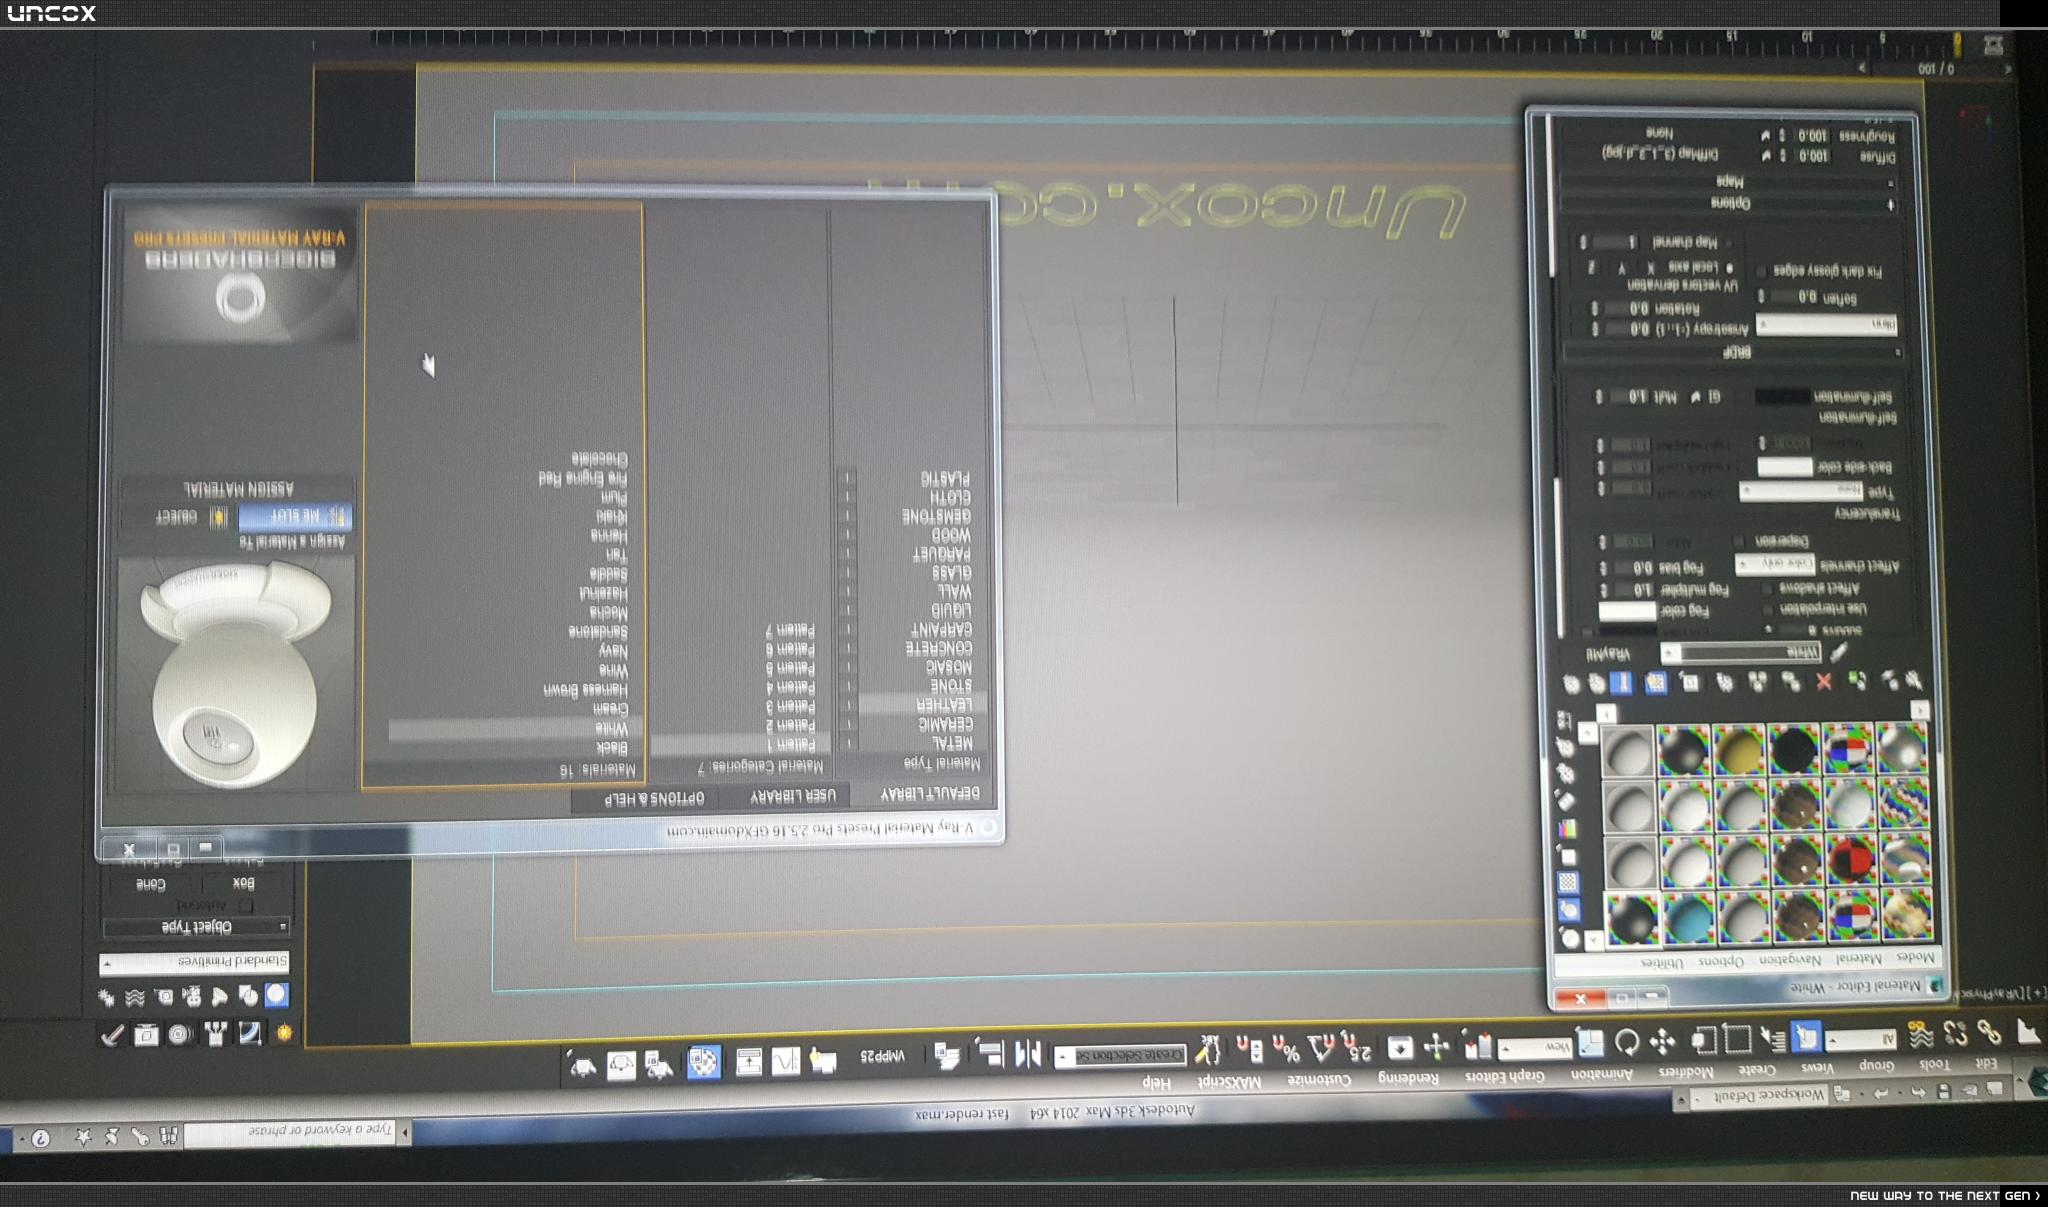Click the Align tool in main toolbar

pyautogui.click(x=989, y=1054)
